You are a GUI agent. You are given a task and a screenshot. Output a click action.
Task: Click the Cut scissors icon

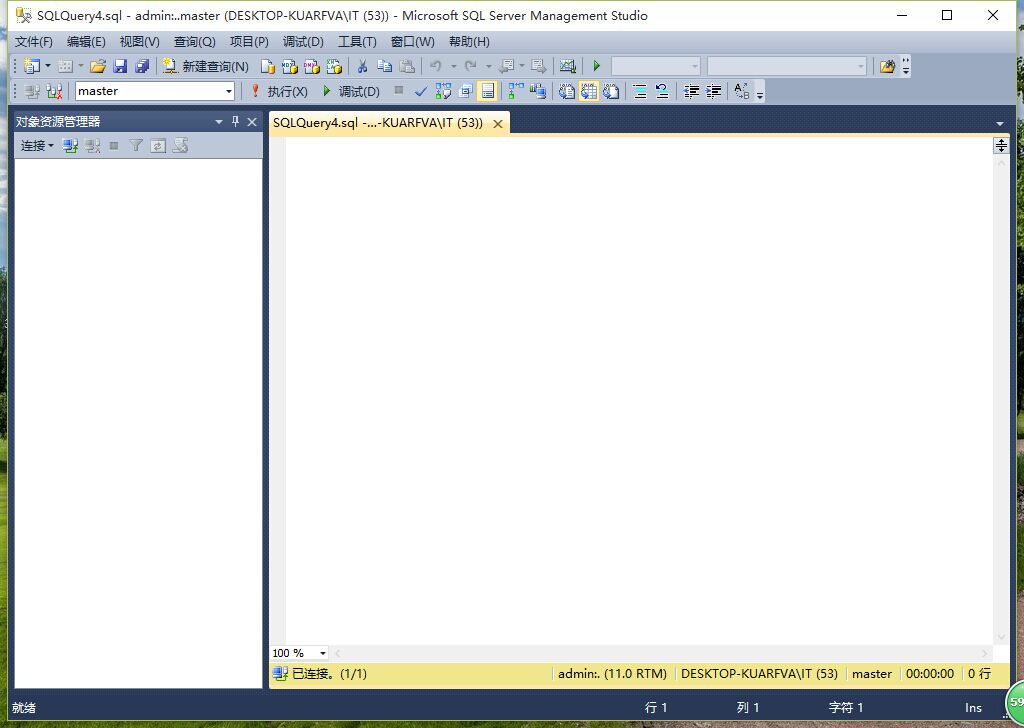click(x=362, y=67)
